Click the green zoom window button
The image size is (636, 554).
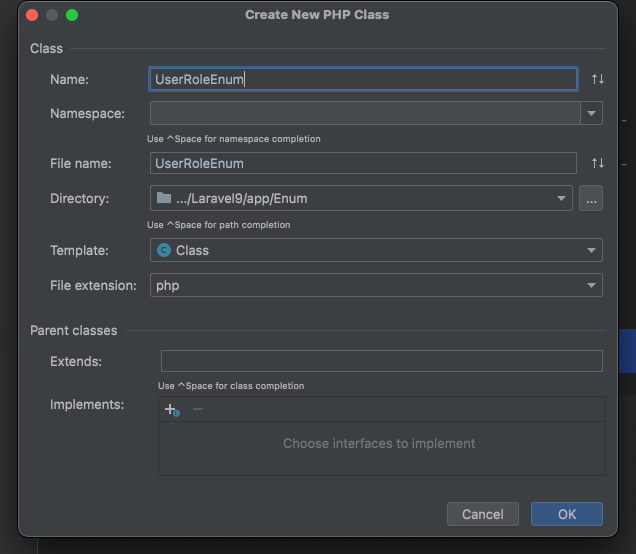coord(72,15)
